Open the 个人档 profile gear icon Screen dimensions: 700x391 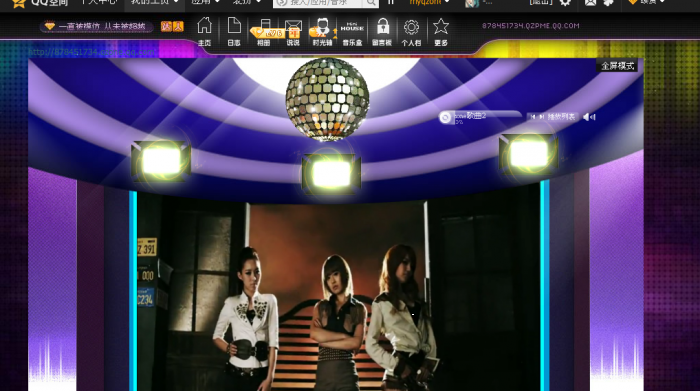411,31
